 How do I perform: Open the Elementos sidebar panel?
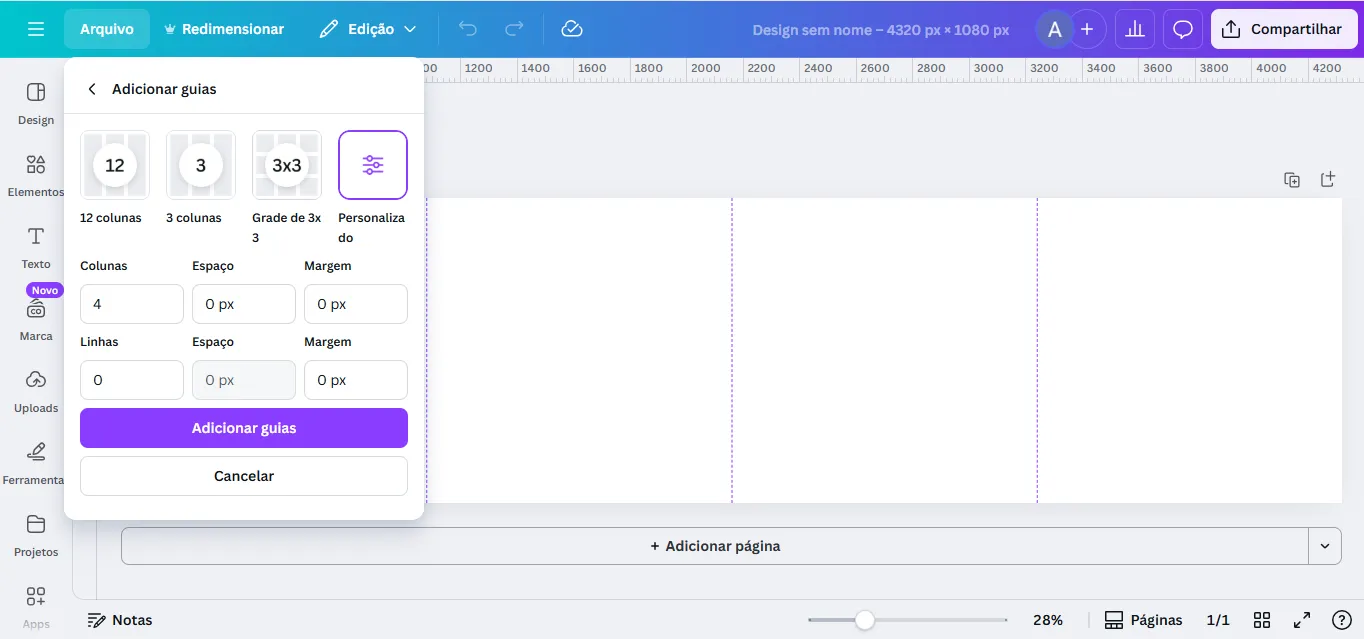[x=36, y=175]
